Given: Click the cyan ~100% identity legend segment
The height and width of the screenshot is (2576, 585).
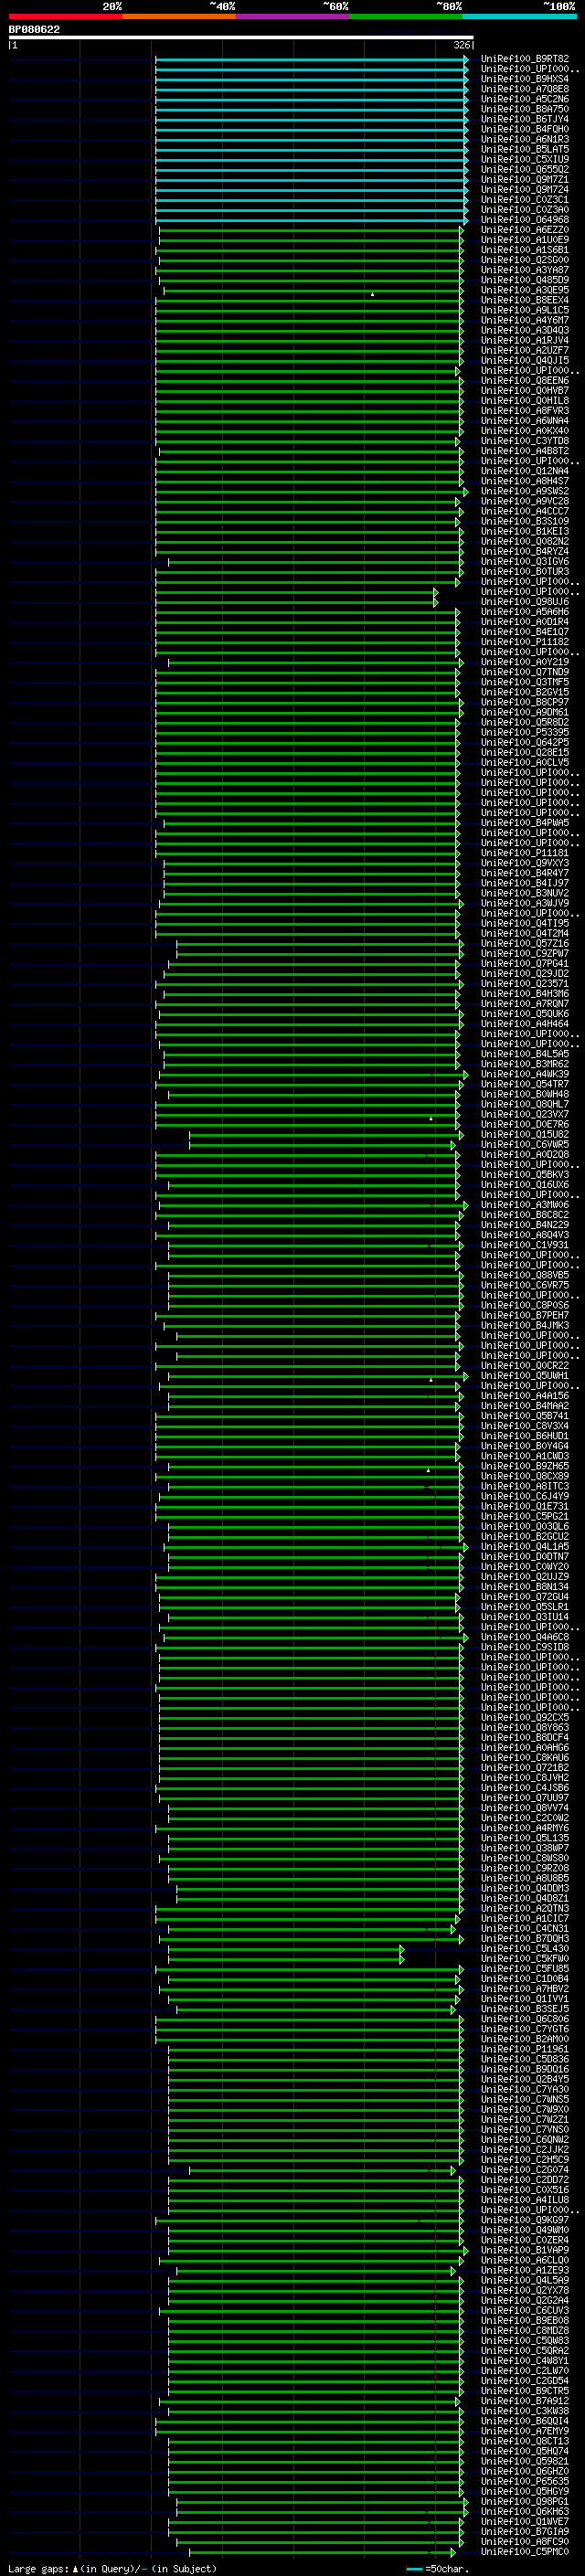Looking at the screenshot, I should [x=519, y=16].
